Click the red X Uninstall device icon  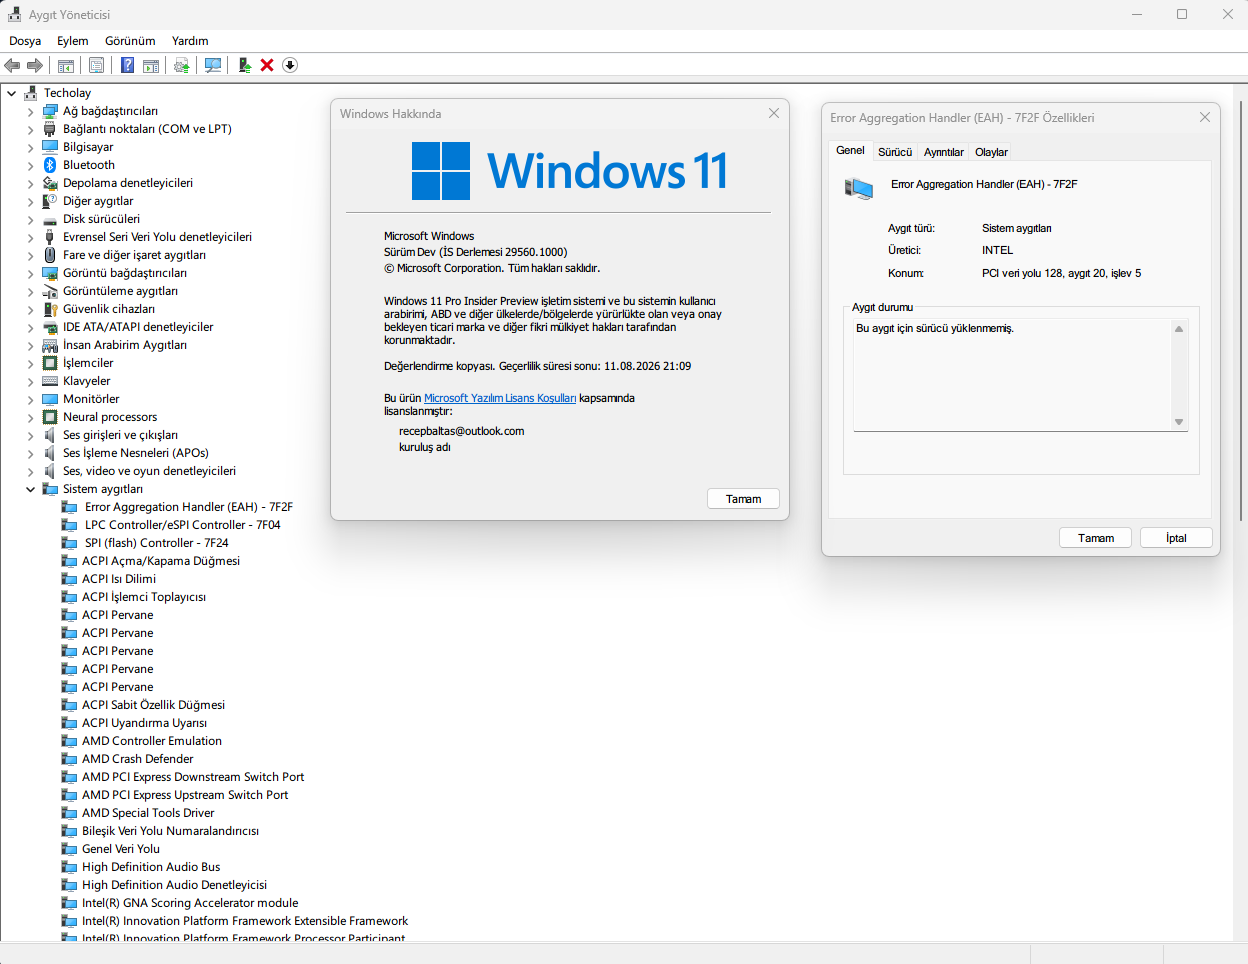(267, 65)
